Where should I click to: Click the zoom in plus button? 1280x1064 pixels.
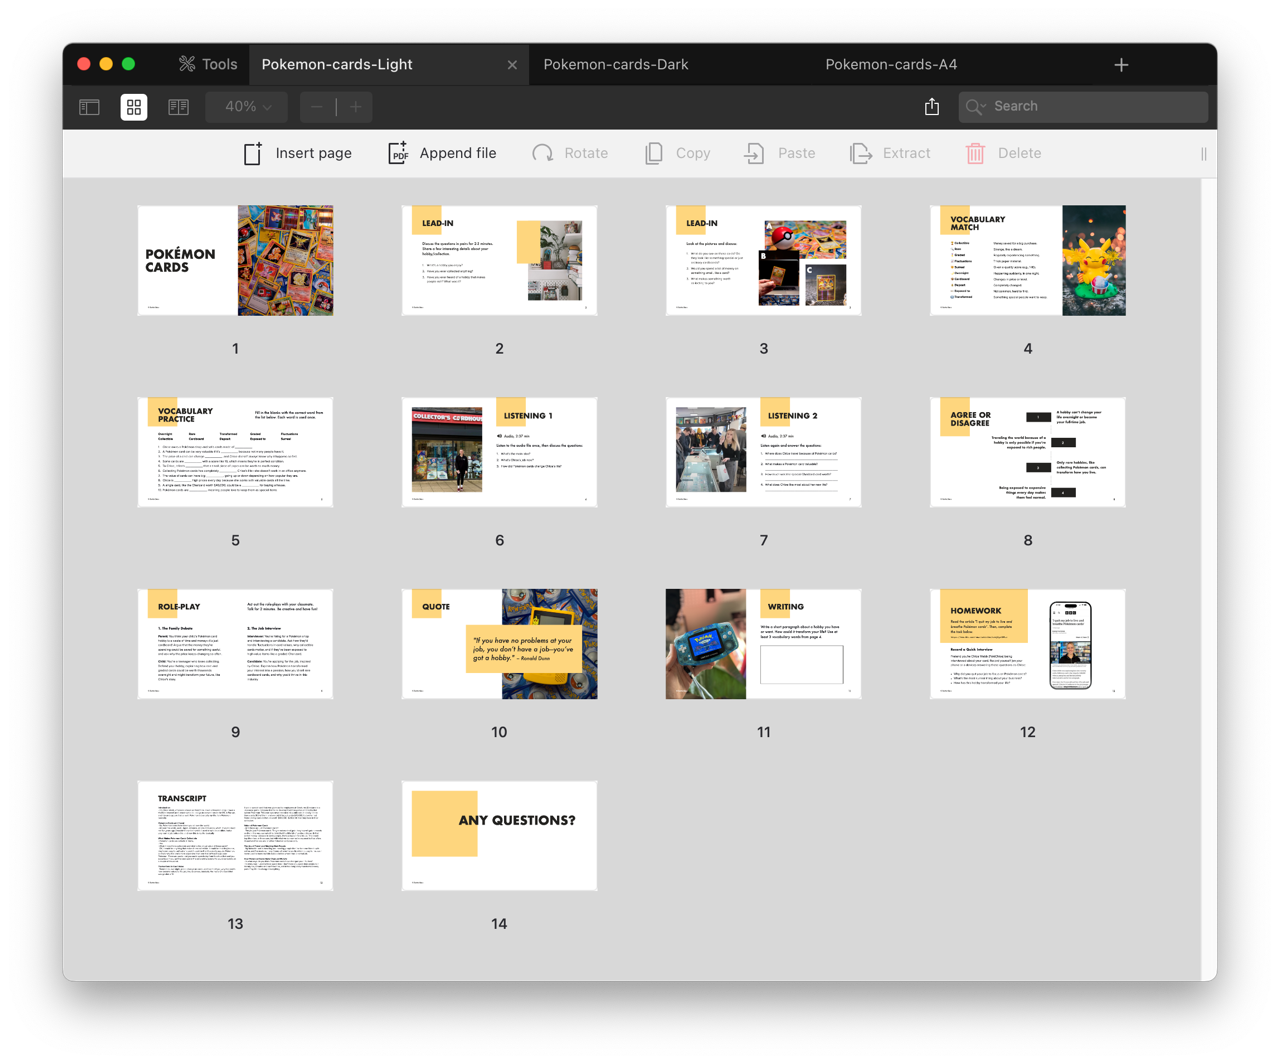tap(354, 107)
